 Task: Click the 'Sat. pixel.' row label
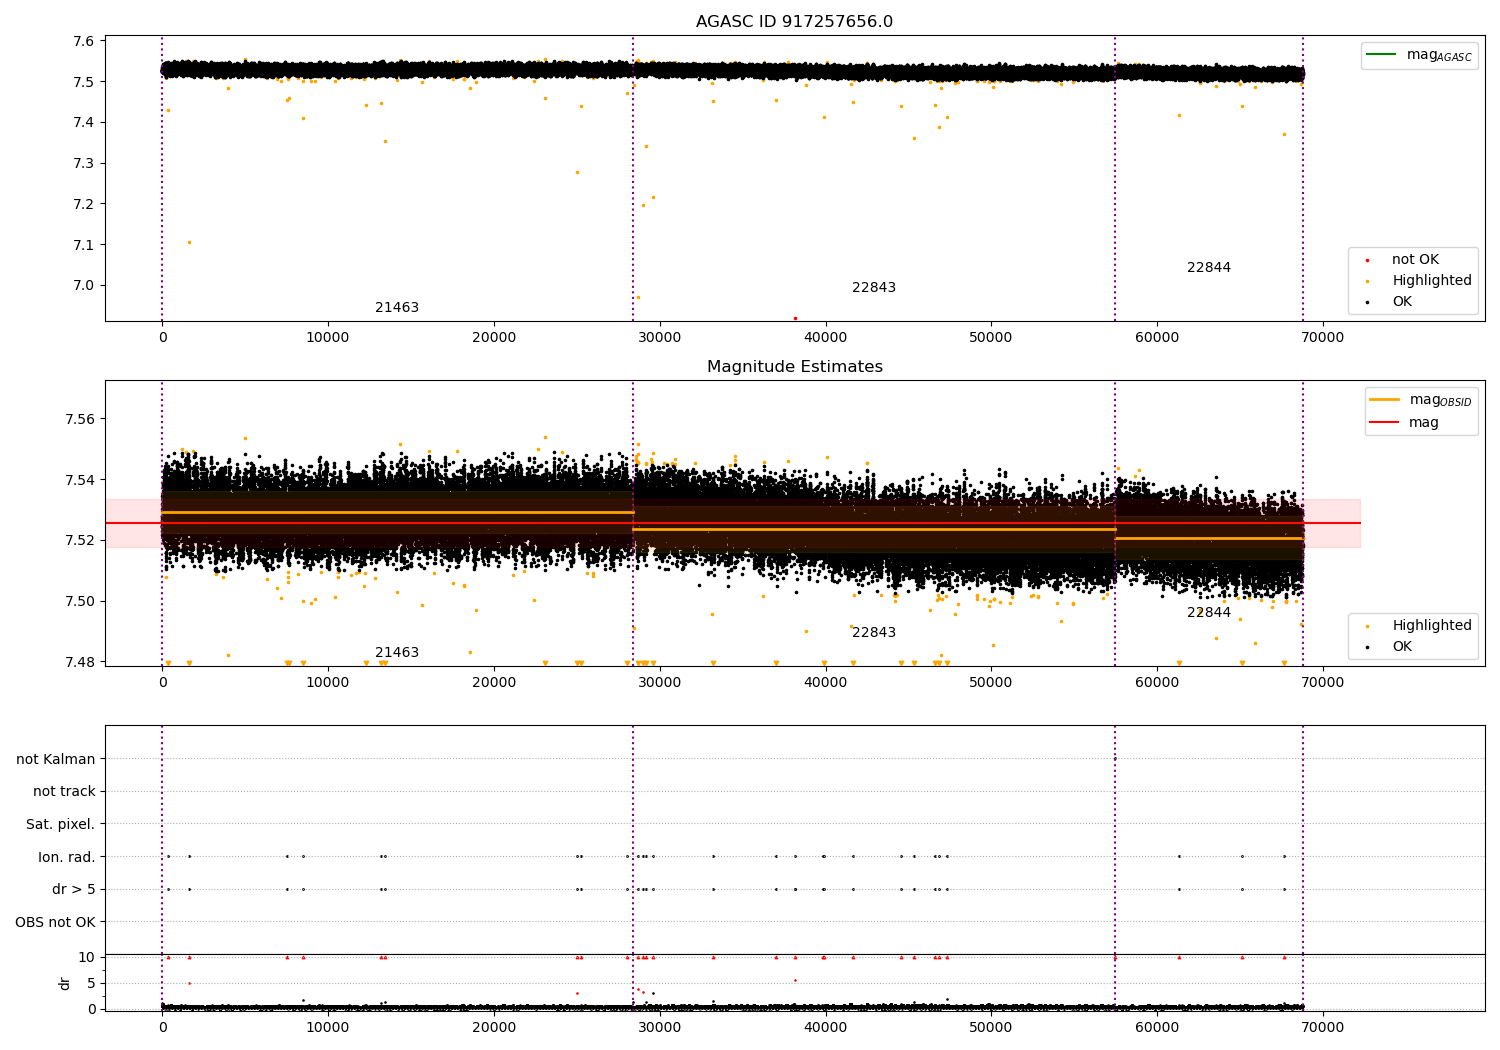click(61, 825)
